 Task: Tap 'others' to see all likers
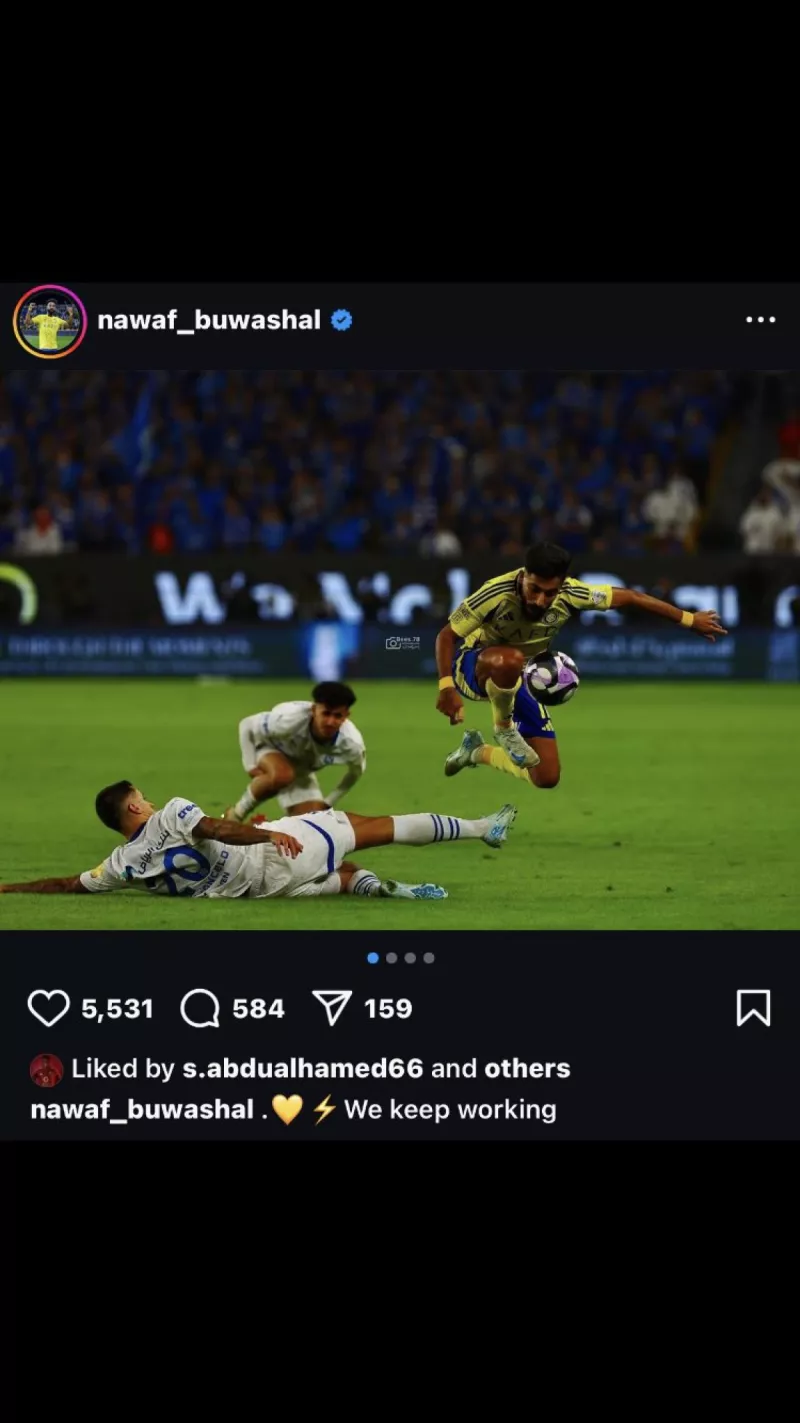(527, 1068)
